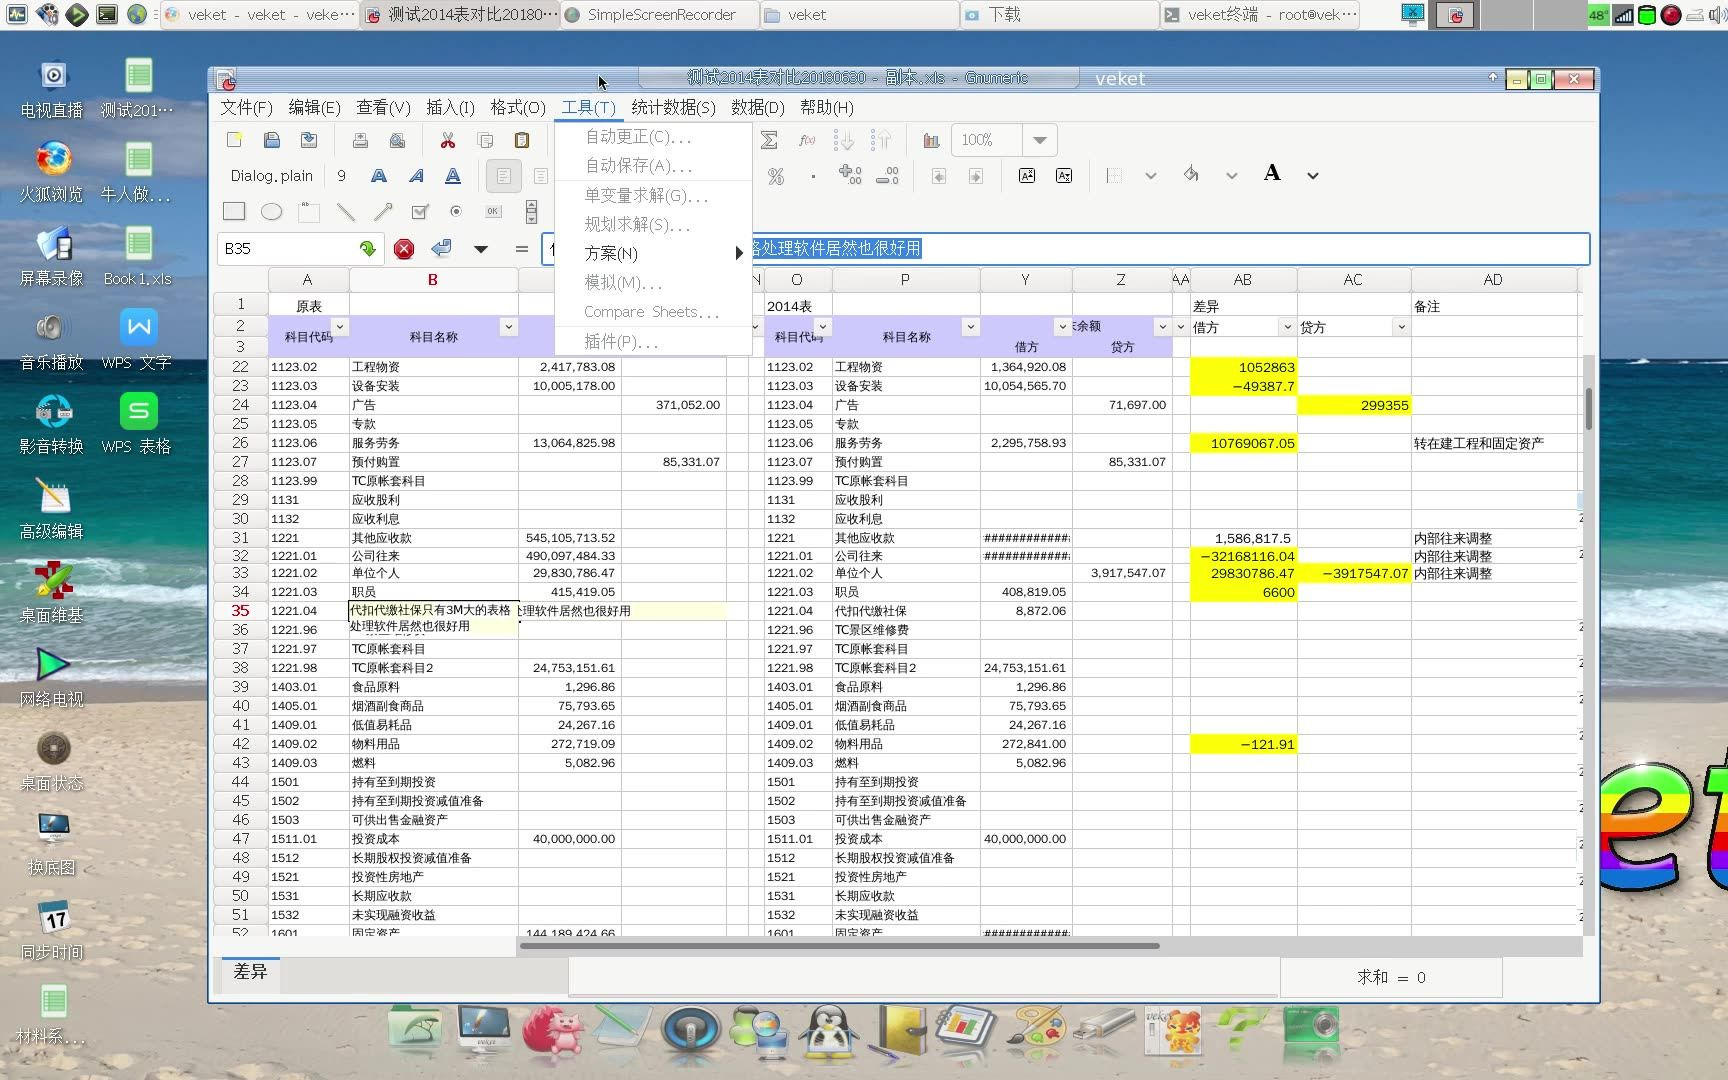Select the 差异 sheet tab
The width and height of the screenshot is (1728, 1080).
pyautogui.click(x=250, y=972)
